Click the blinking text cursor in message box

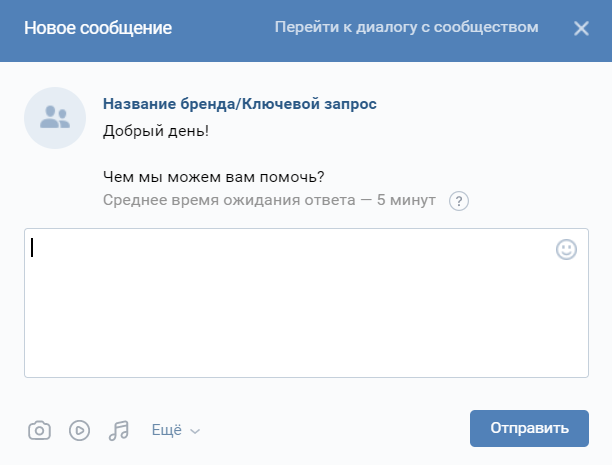(32, 248)
